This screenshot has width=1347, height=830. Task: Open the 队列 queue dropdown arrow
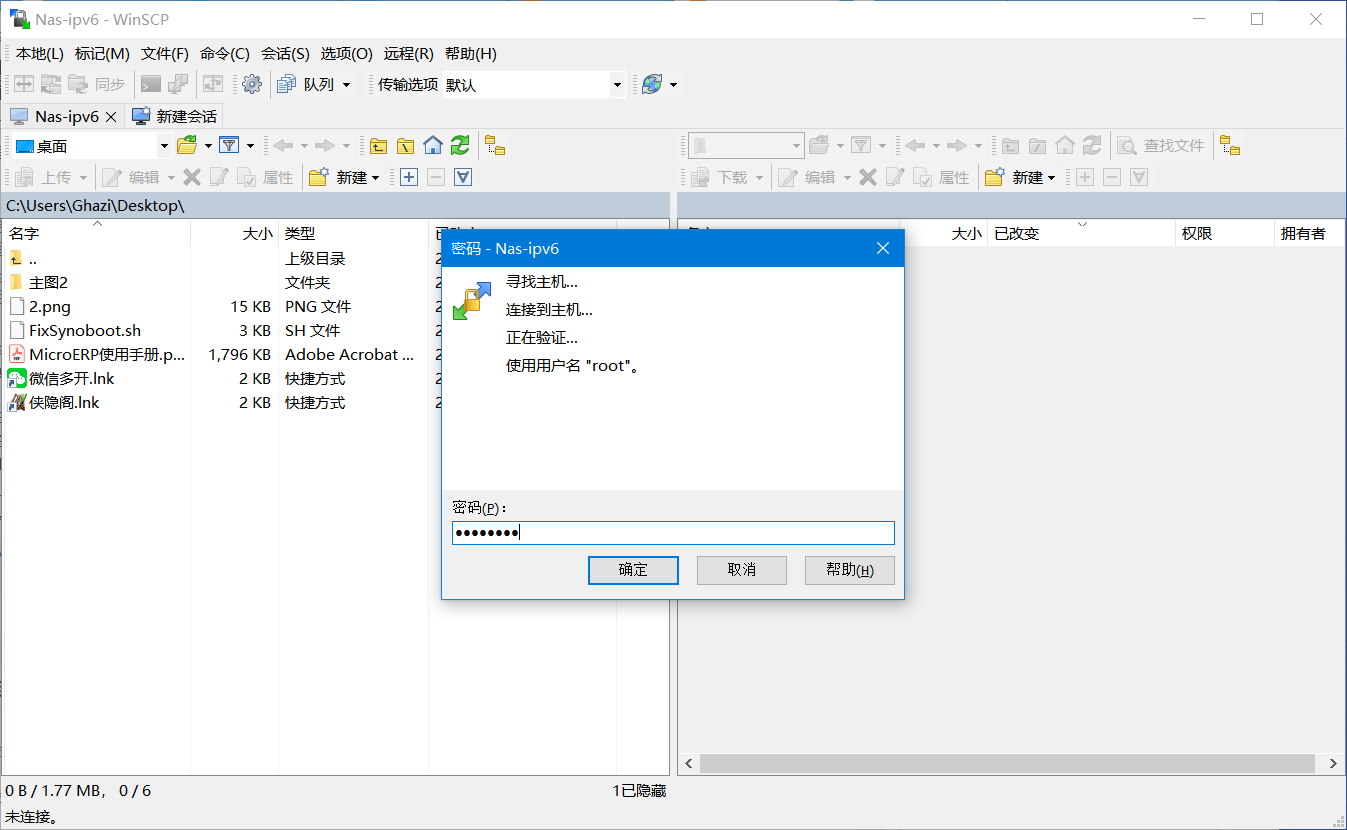point(346,85)
